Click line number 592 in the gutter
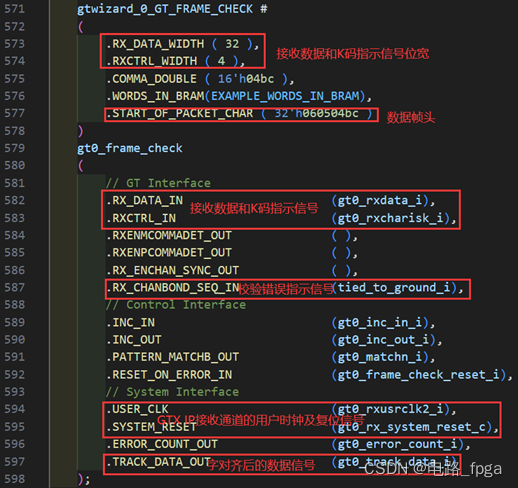The height and width of the screenshot is (488, 518). [x=14, y=375]
